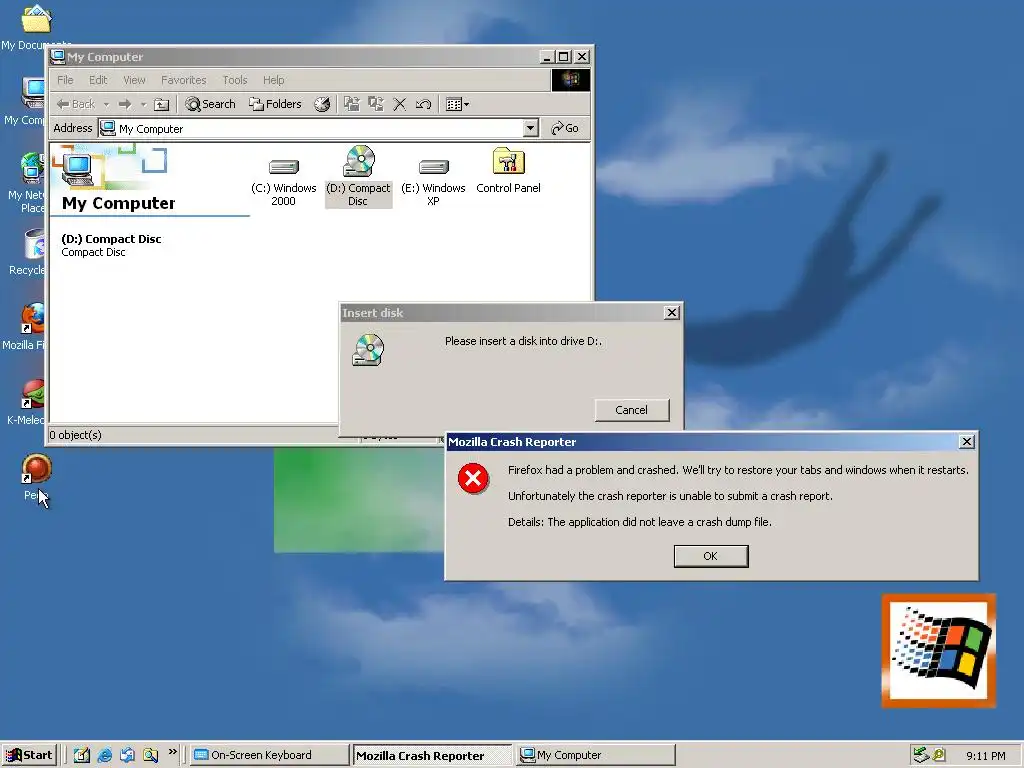This screenshot has width=1024, height=768.
Task: Expand the Address bar dropdown arrow
Action: (531, 129)
